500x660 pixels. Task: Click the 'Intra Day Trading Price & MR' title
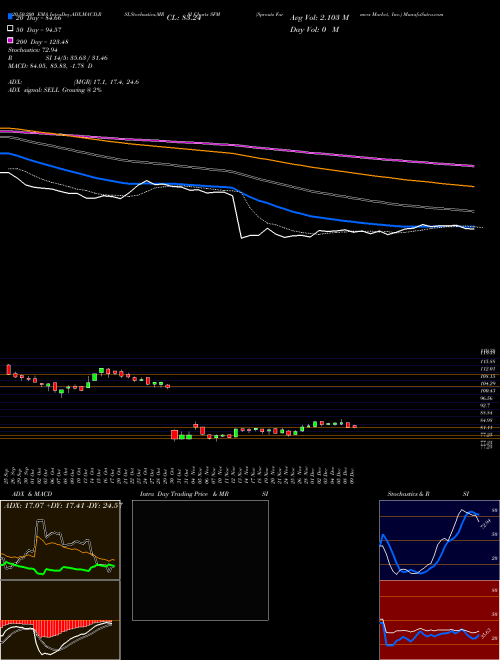coord(184,494)
